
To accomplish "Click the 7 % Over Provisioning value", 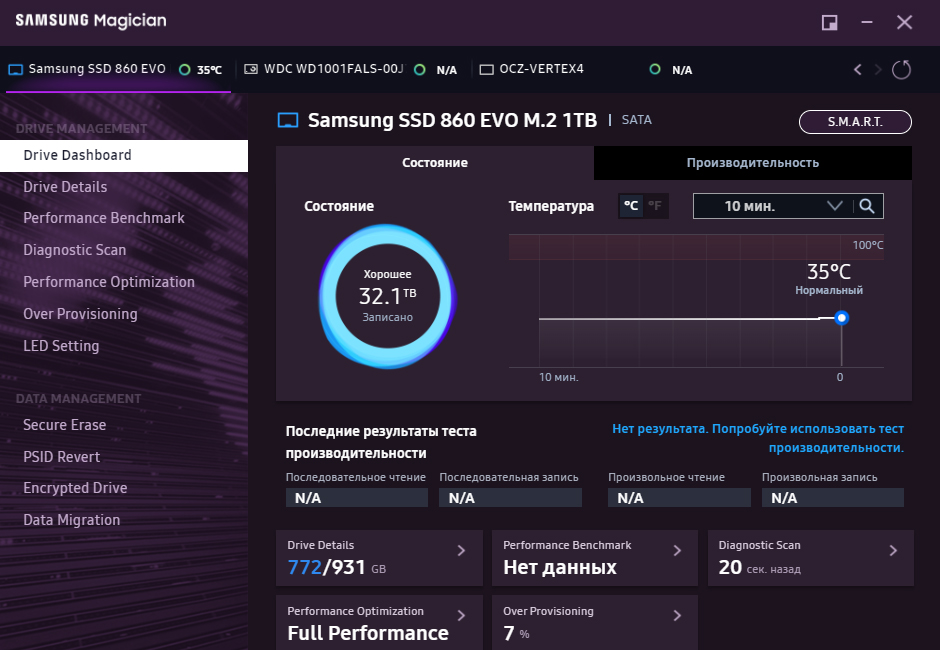I will point(516,633).
